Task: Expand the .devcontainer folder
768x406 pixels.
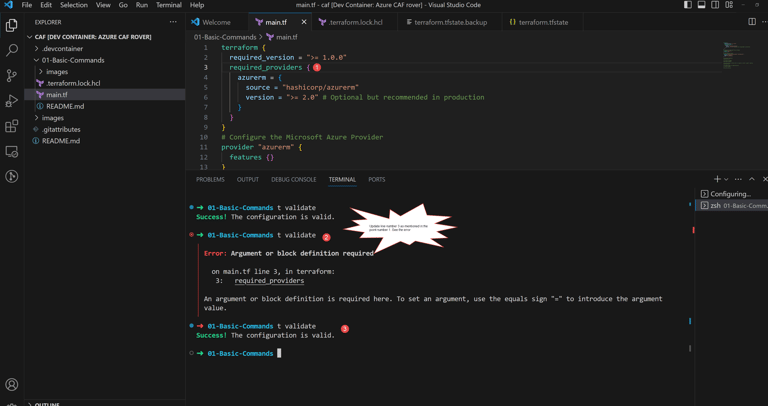Action: (37, 49)
